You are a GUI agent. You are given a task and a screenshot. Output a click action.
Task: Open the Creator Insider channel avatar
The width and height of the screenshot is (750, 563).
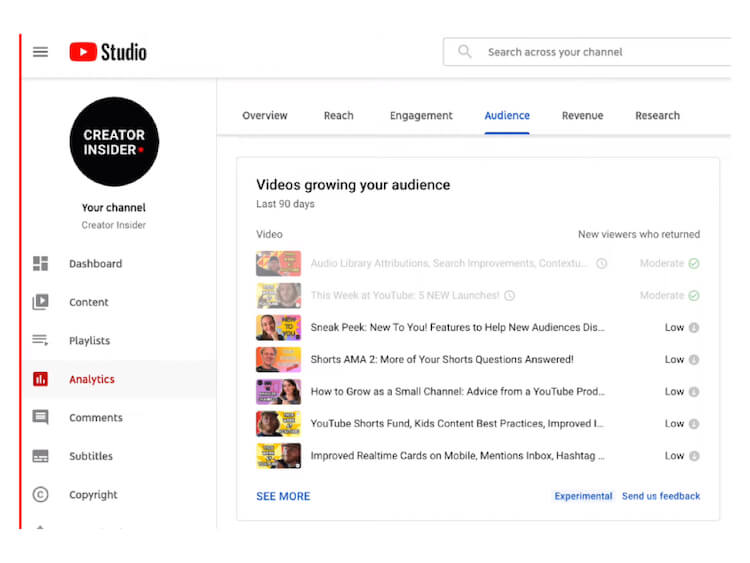pos(114,142)
